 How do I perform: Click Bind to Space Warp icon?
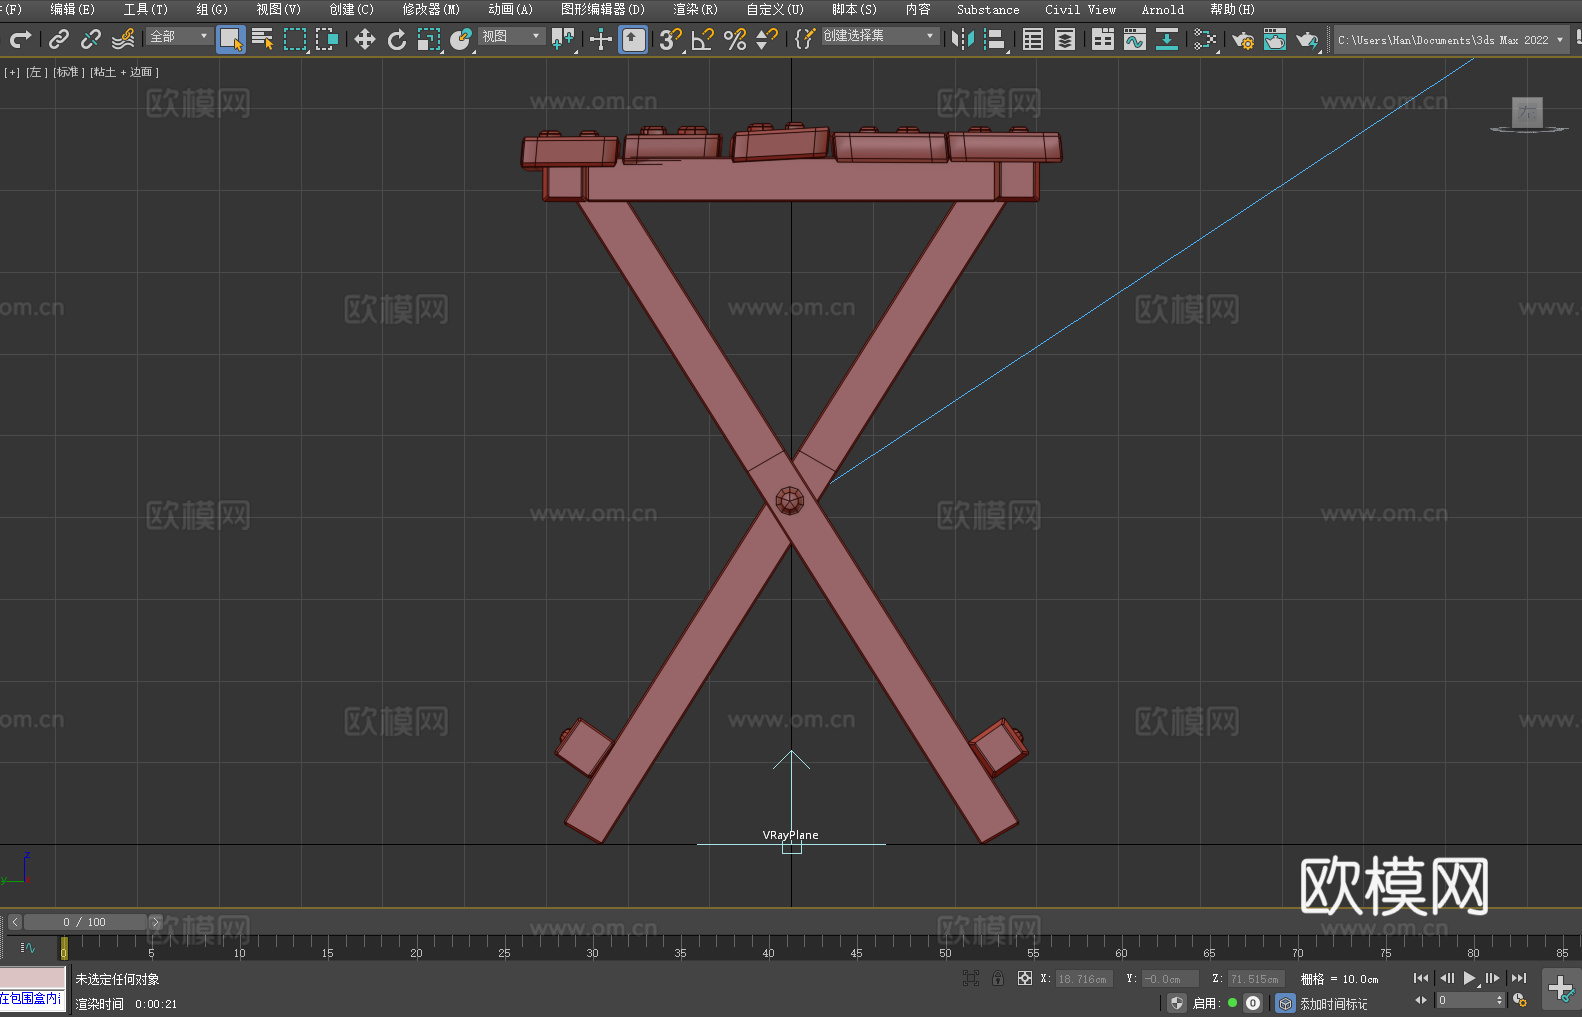(123, 39)
